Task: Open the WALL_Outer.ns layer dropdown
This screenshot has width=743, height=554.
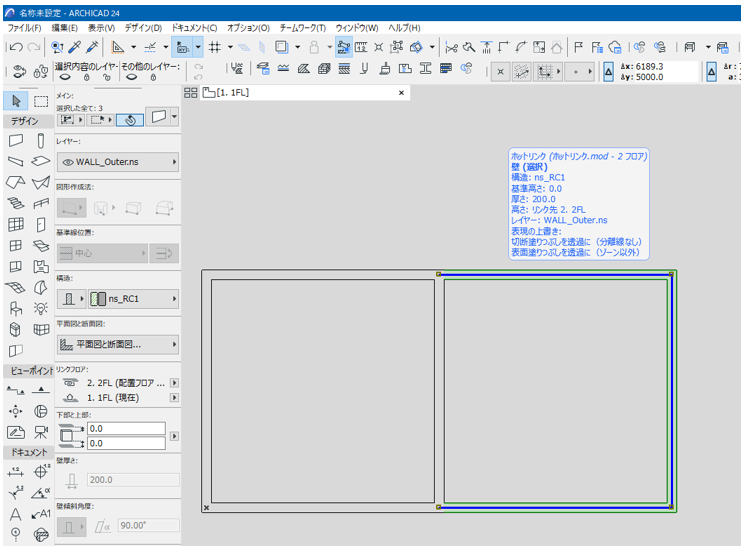Action: click(118, 162)
